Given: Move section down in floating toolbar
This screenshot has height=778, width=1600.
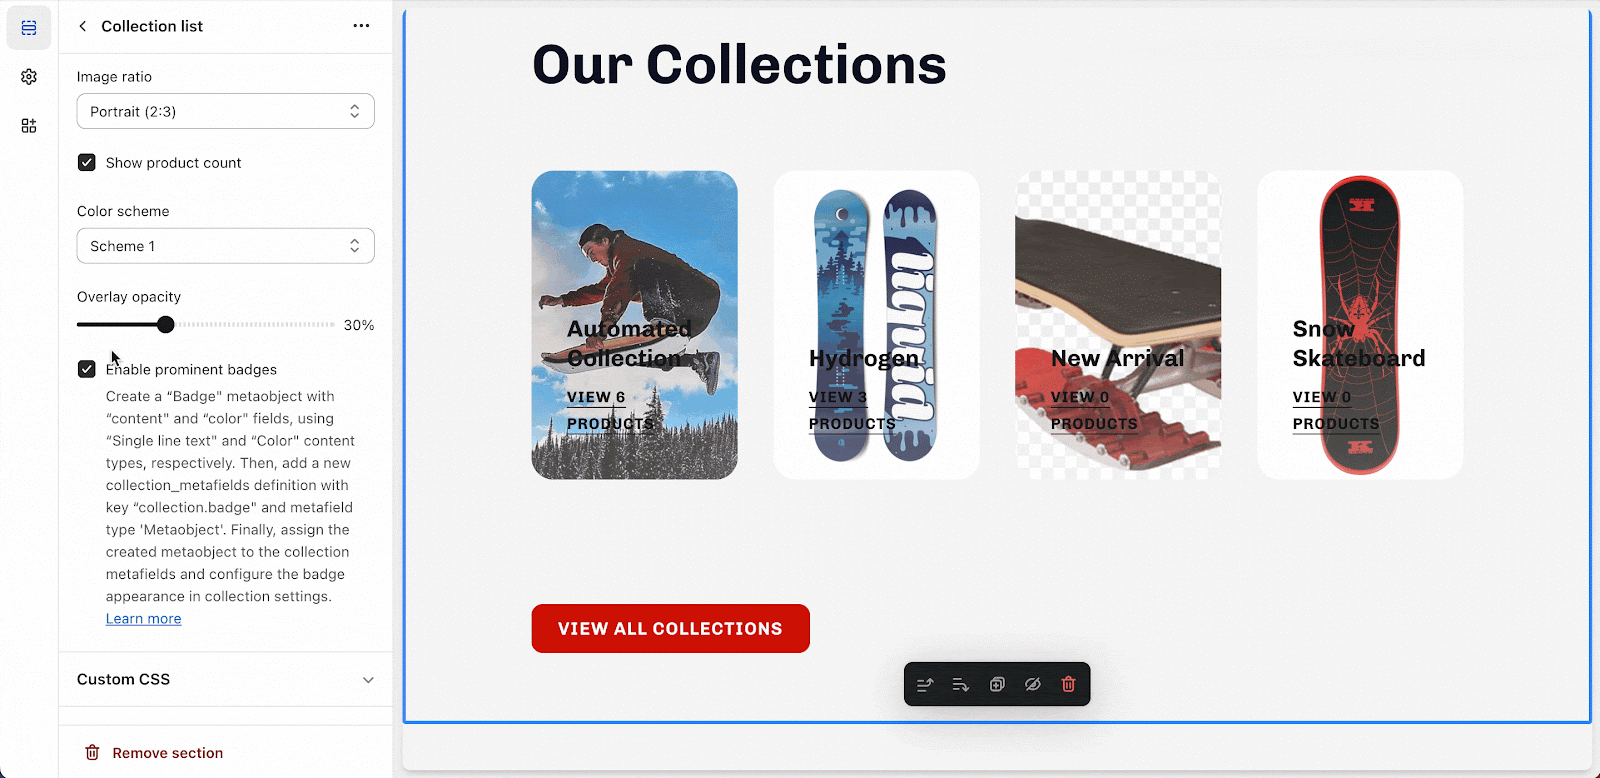Looking at the screenshot, I should [961, 684].
